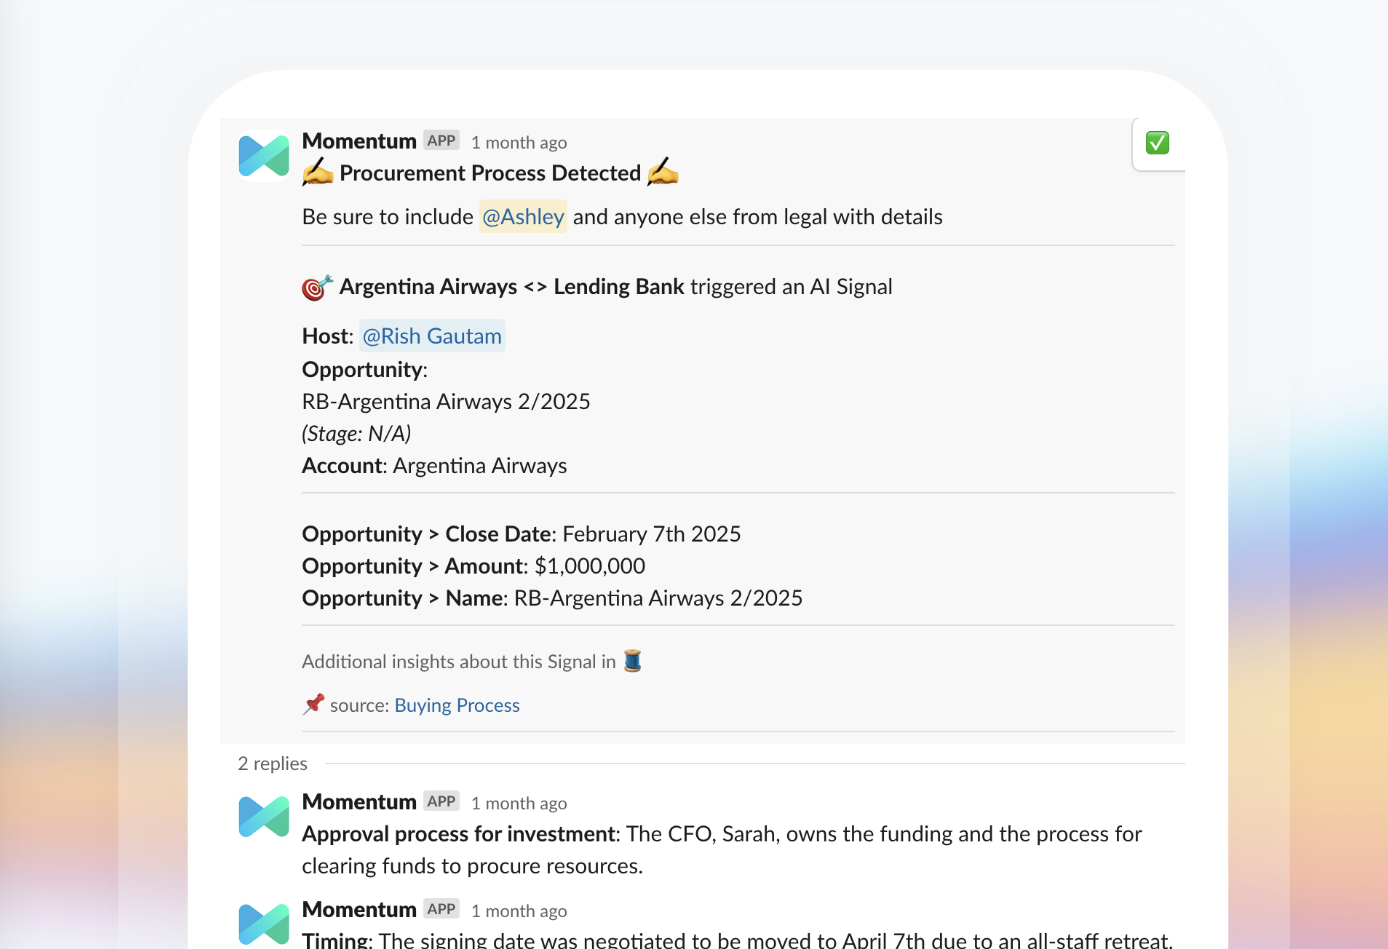Click the 1 month ago timestamp on top message

(x=519, y=142)
